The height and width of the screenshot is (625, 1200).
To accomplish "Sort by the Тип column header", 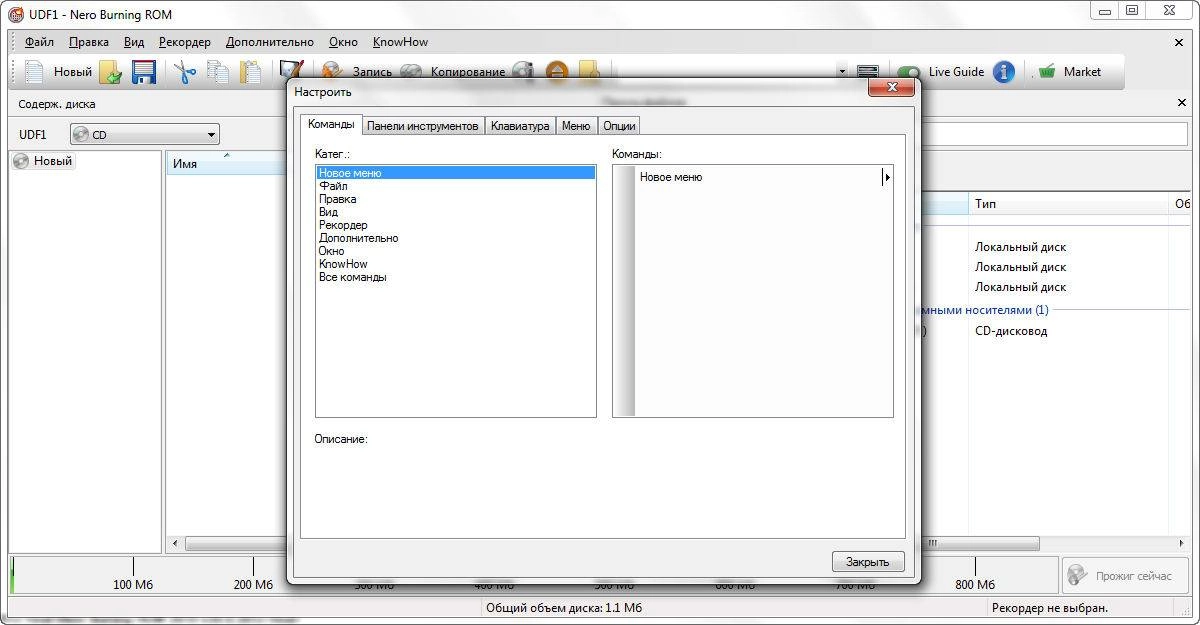I will point(1068,204).
